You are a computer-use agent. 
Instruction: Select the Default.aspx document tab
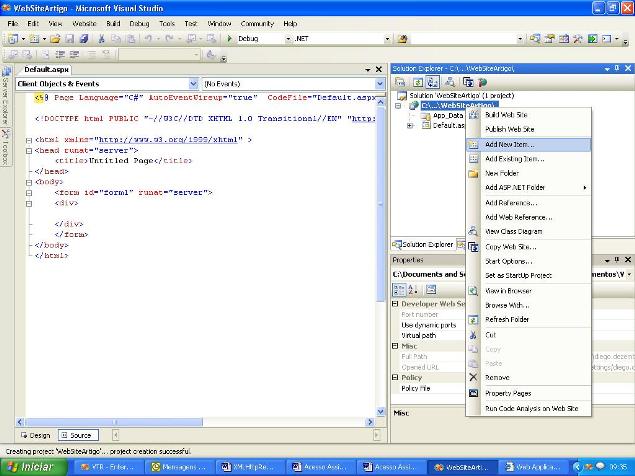(46, 70)
